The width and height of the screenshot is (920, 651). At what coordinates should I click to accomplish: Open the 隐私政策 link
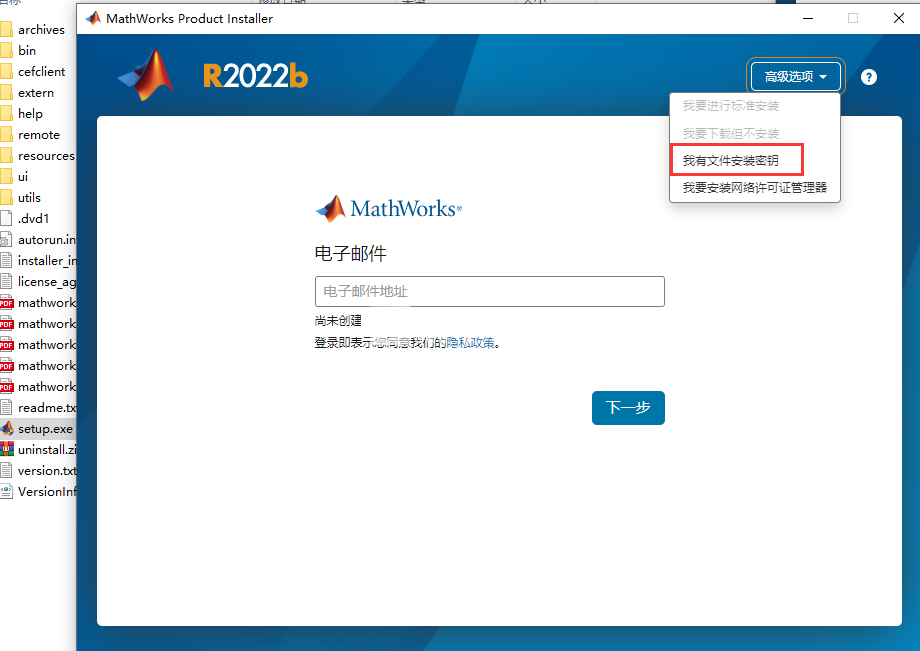click(x=470, y=343)
